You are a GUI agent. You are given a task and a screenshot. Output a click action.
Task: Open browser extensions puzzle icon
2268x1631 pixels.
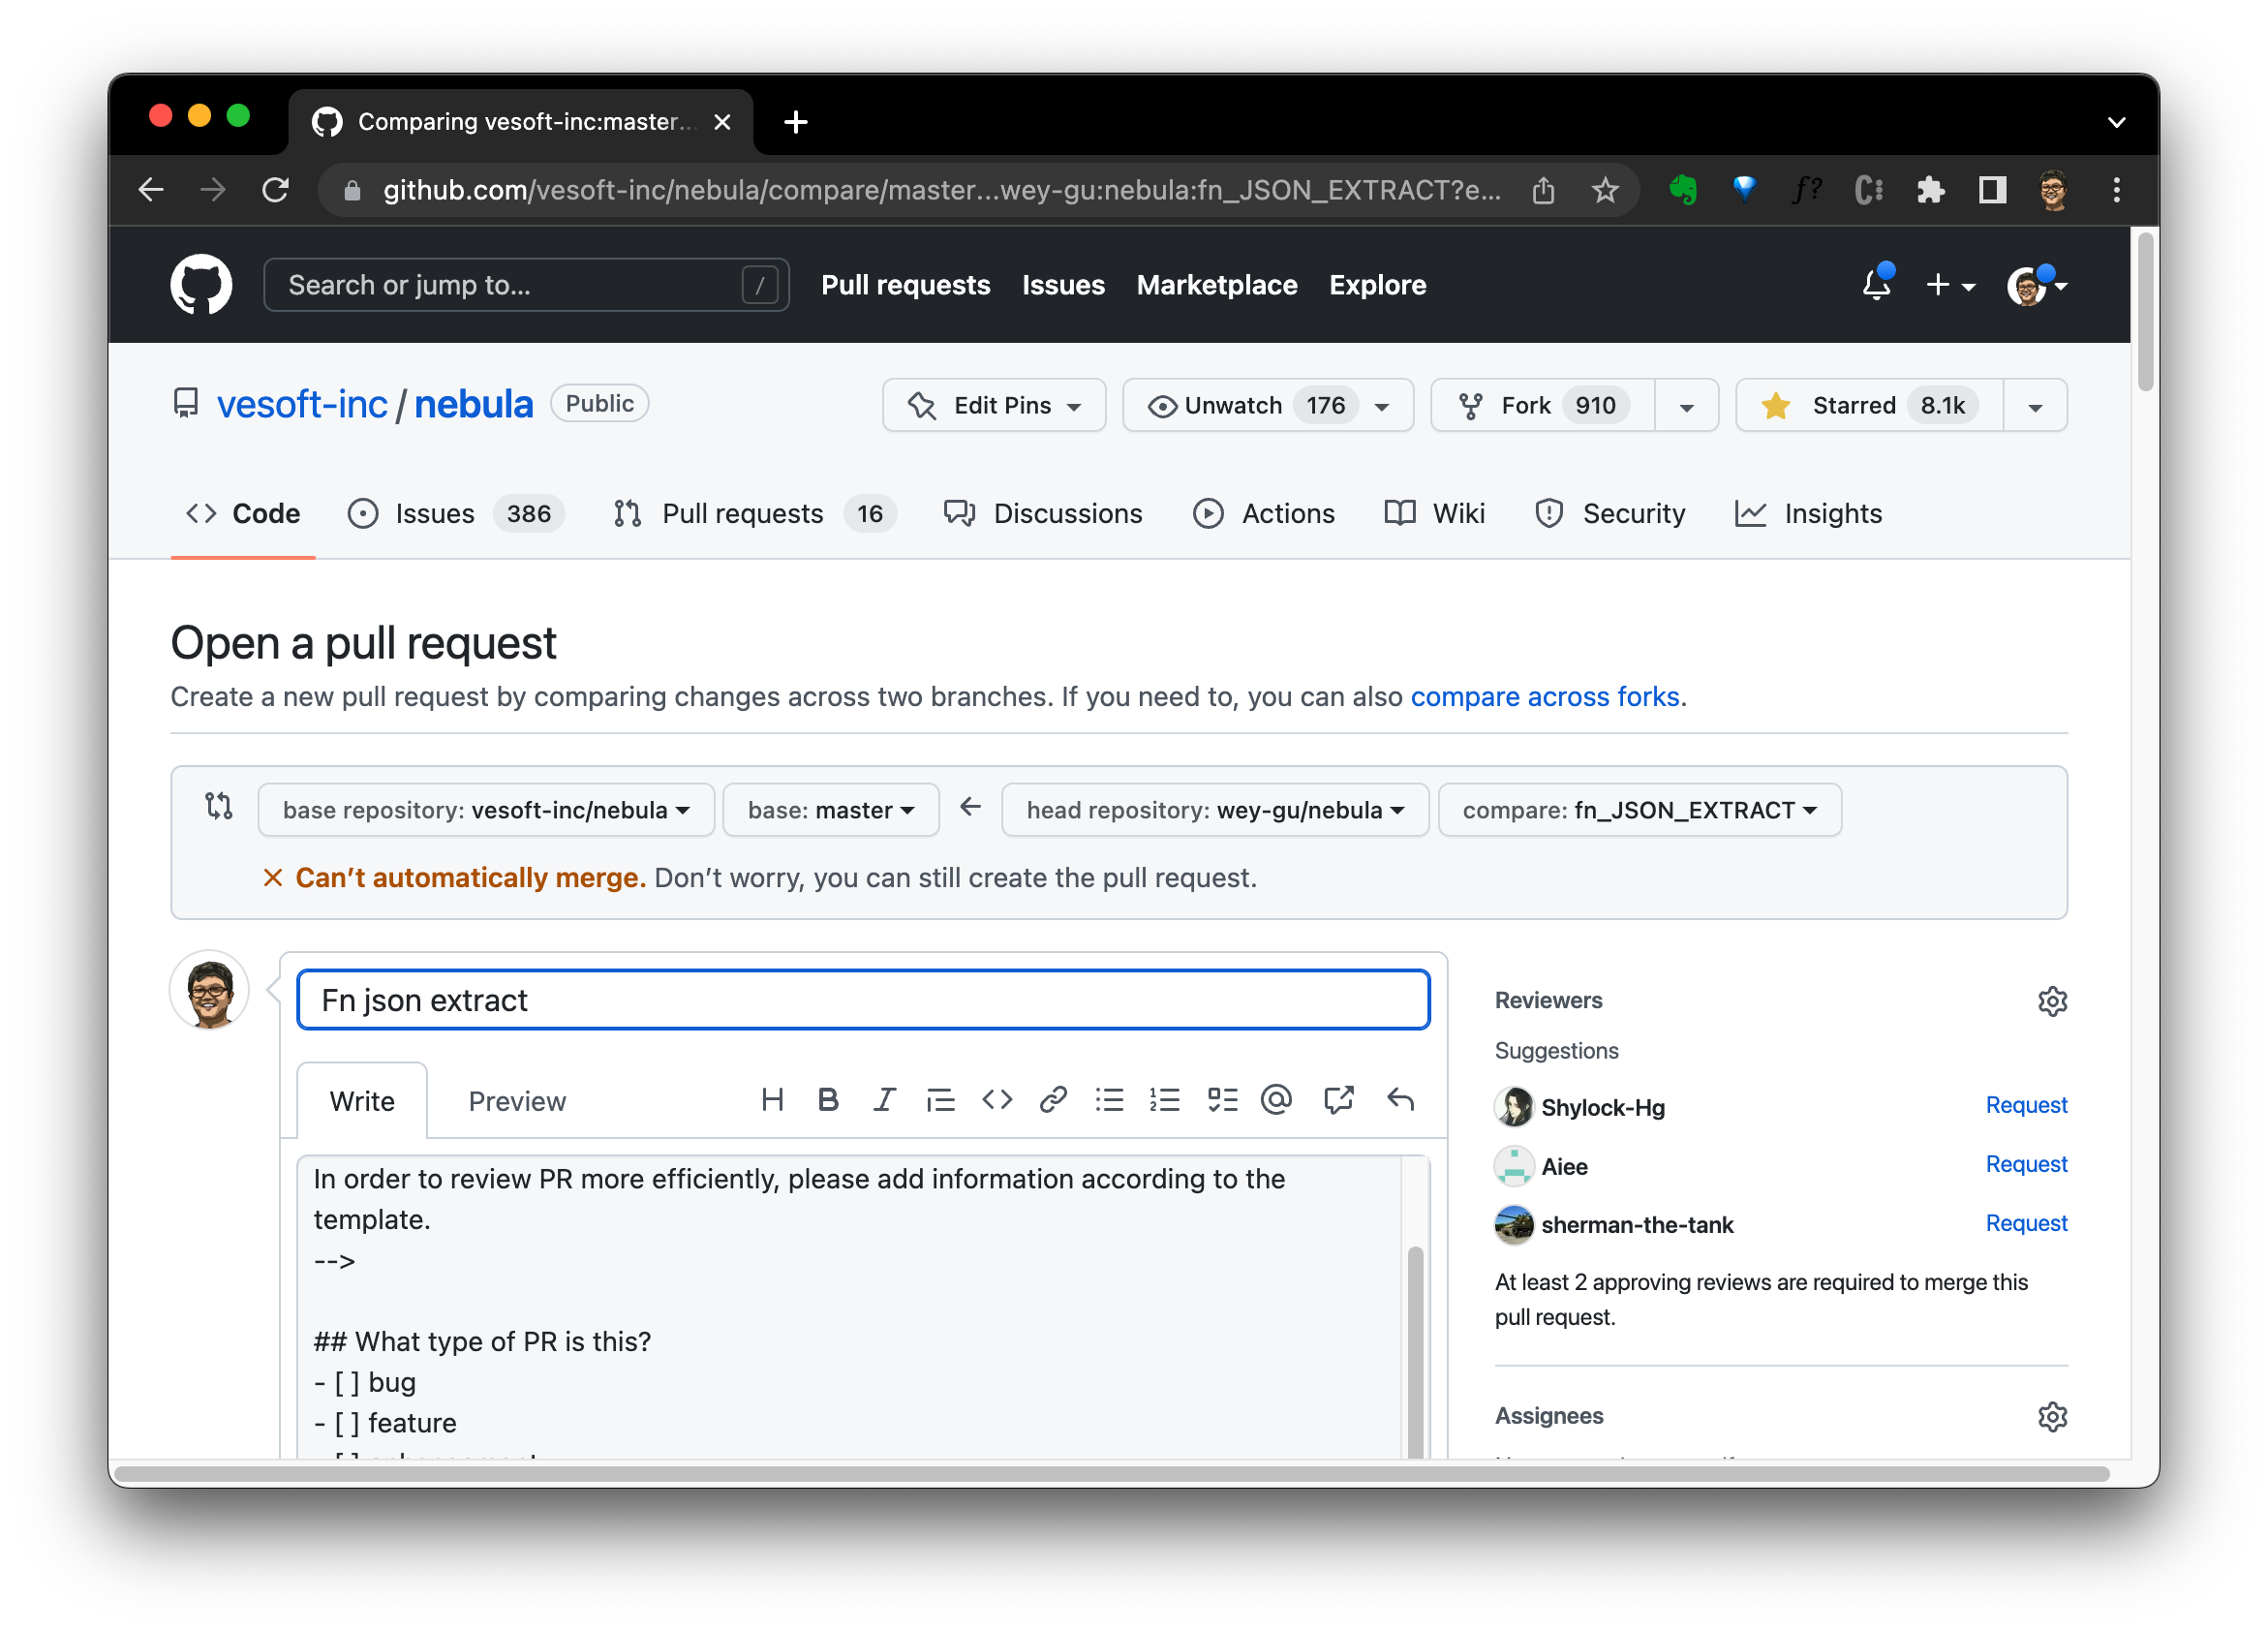(x=1930, y=189)
